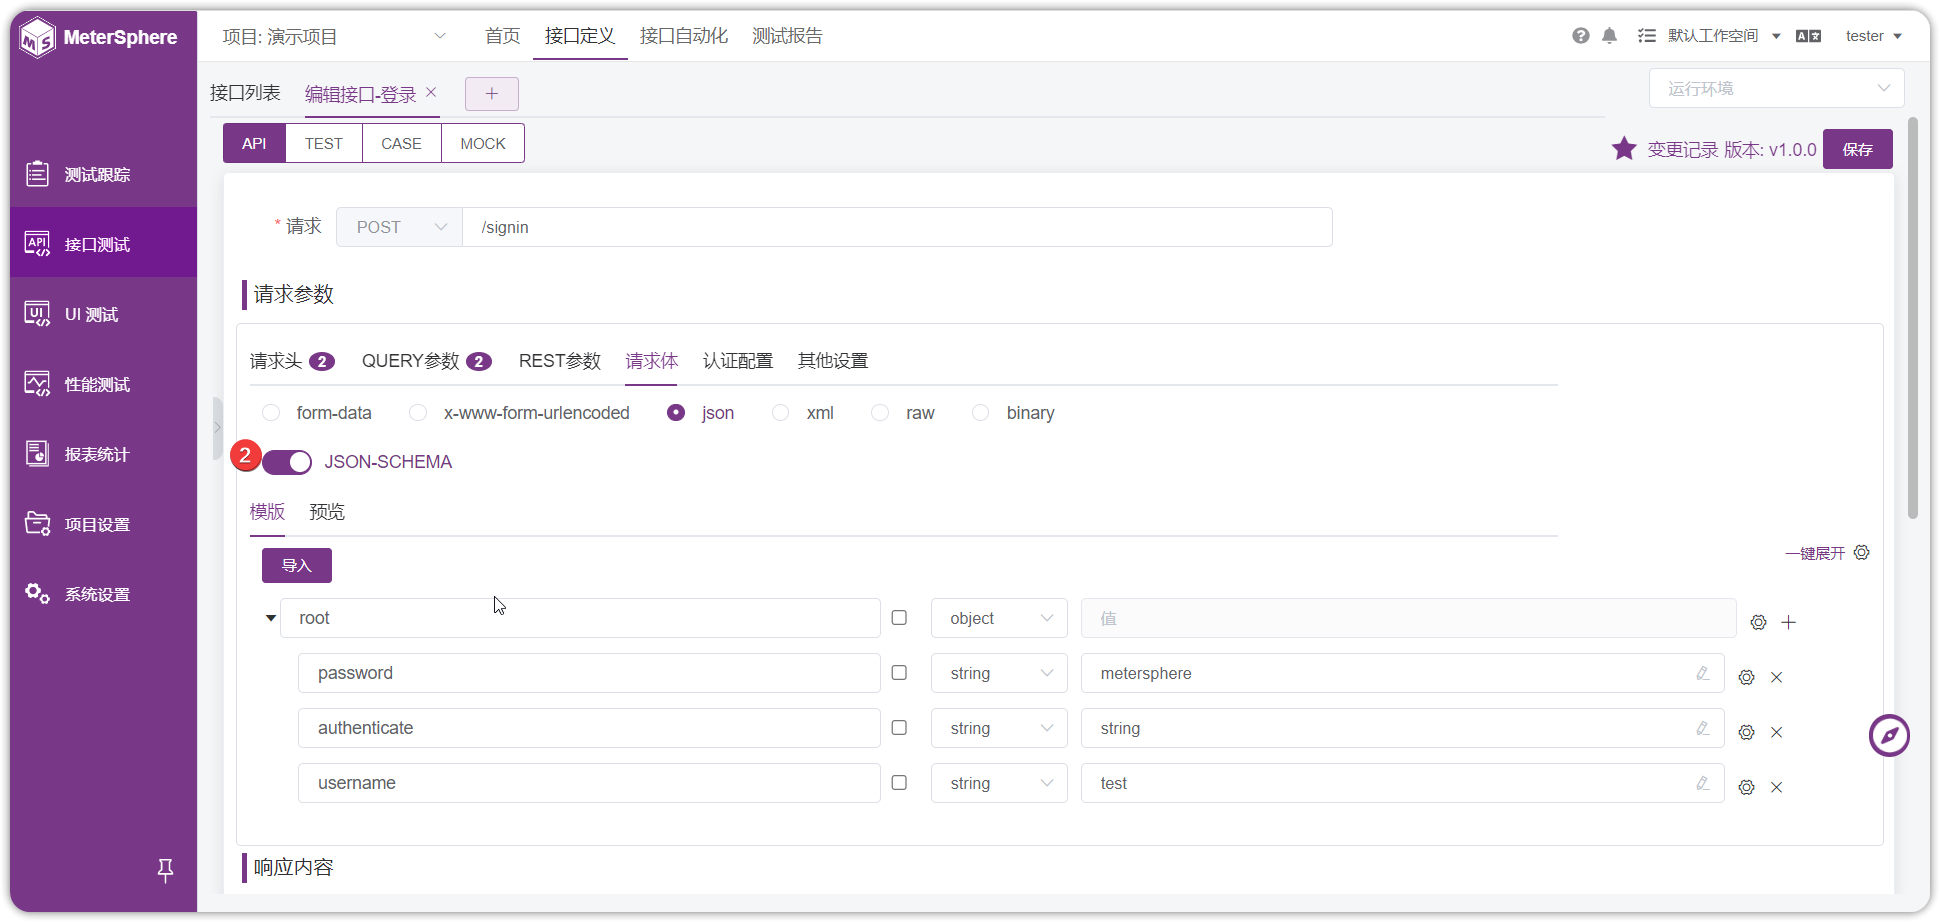Image resolution: width=1940 pixels, height=922 pixels.
Task: Delete the username field row
Action: (1777, 787)
